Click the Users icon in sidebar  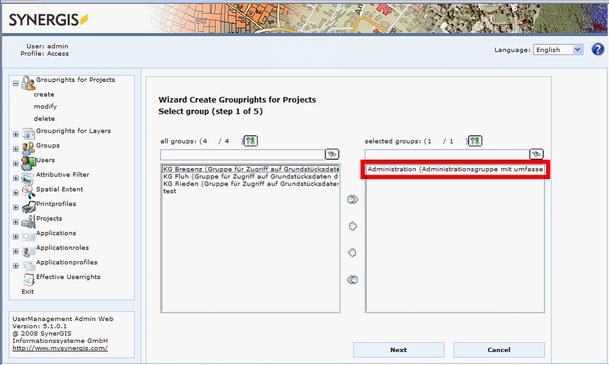click(28, 163)
